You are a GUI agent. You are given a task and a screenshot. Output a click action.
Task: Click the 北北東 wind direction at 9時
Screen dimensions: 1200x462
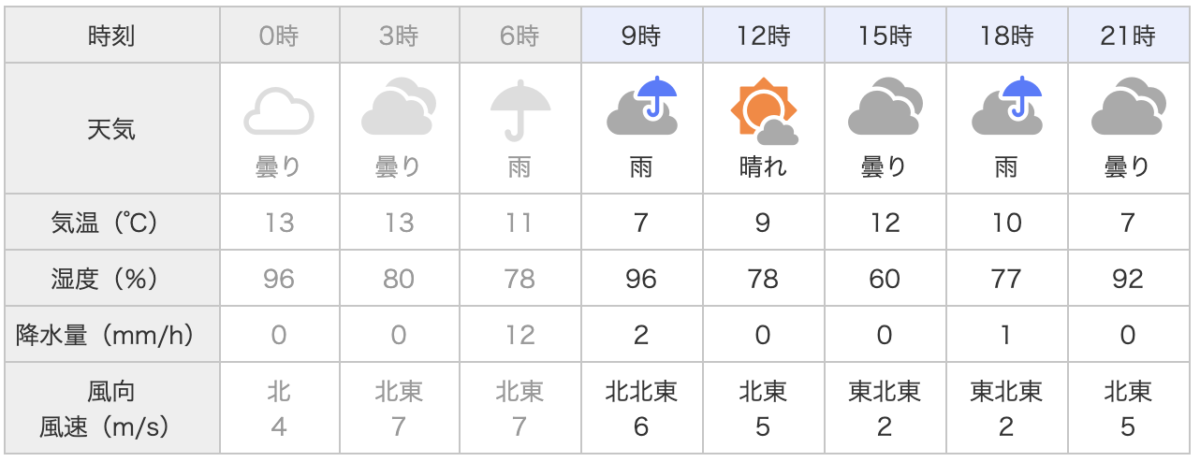[x=641, y=391]
